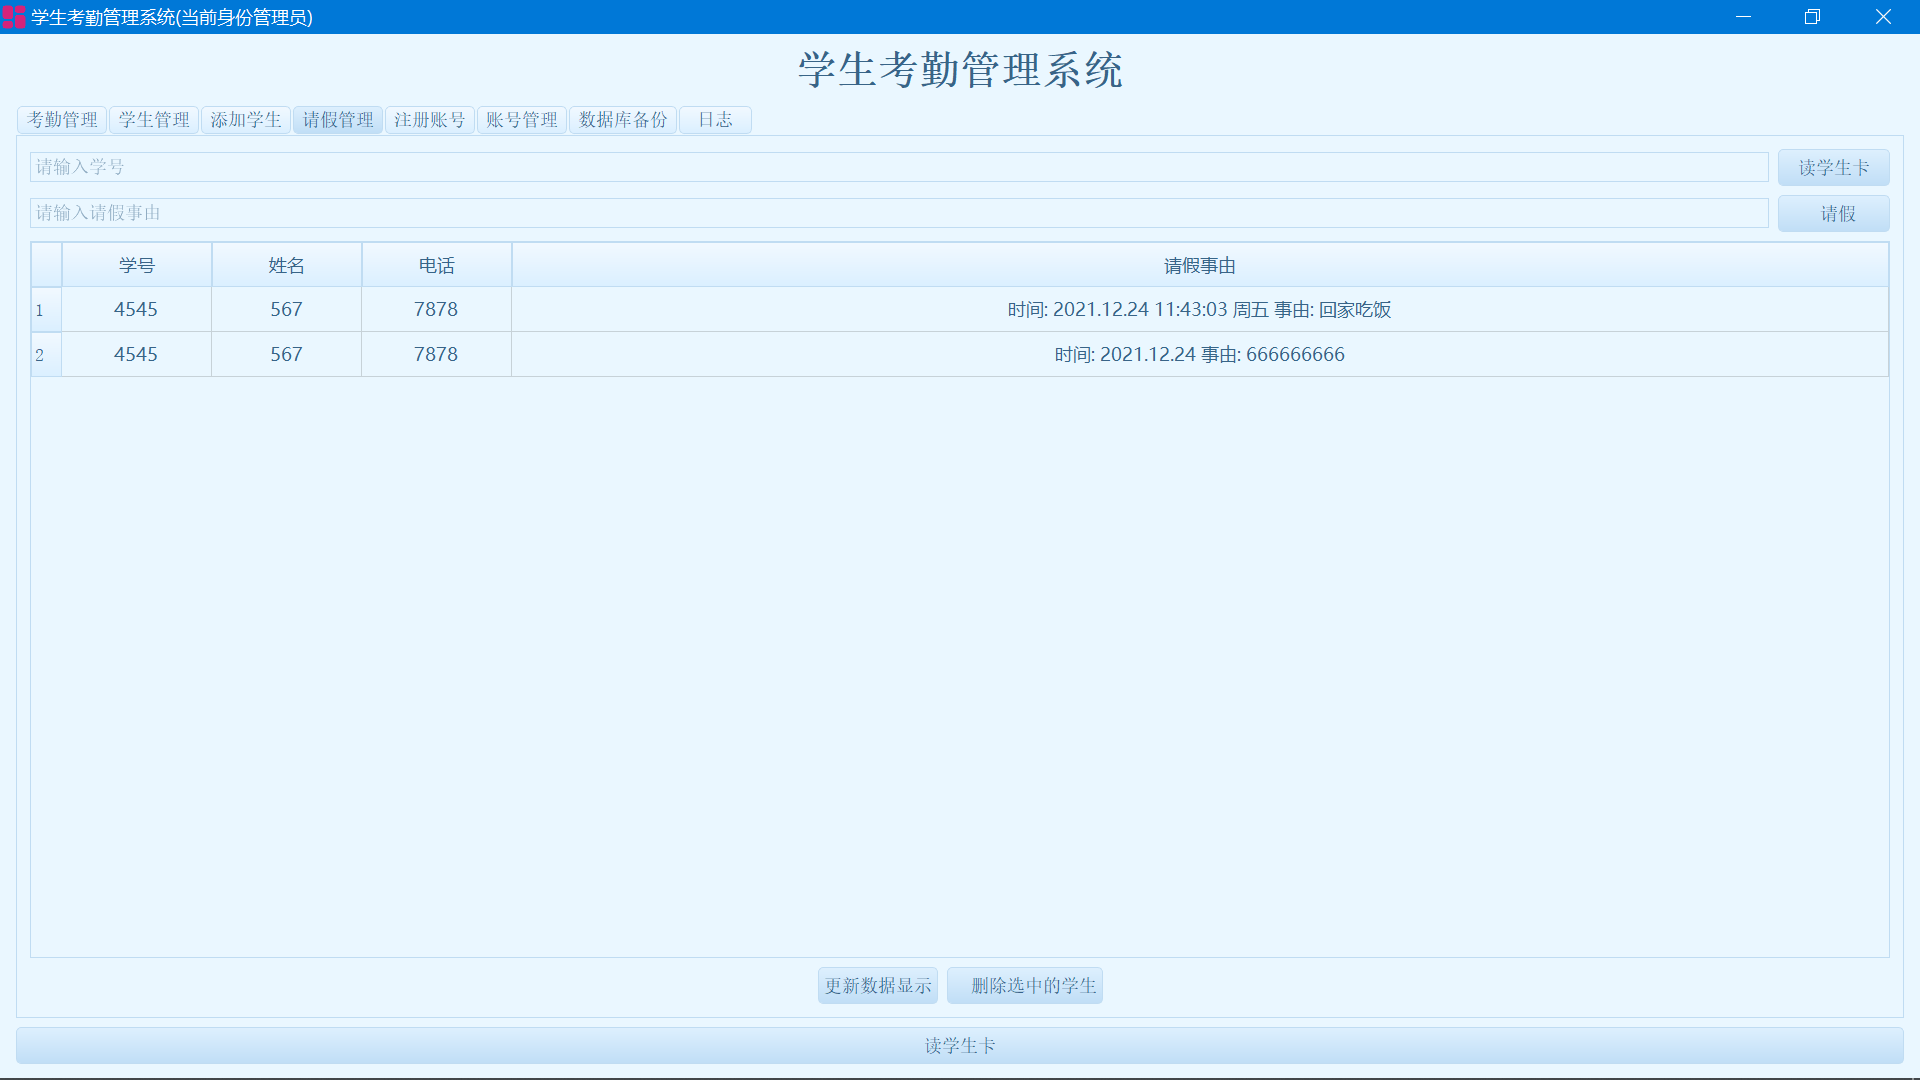Image resolution: width=1920 pixels, height=1080 pixels.
Task: Select the 注册账号 tab
Action: (430, 120)
